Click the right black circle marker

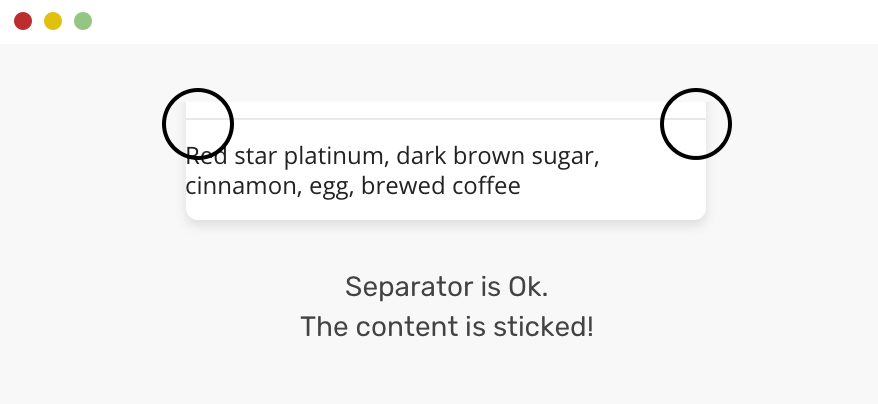(x=696, y=124)
